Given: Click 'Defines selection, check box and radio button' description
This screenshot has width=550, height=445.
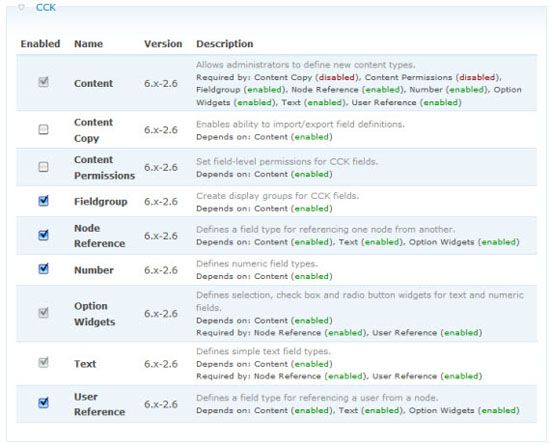Looking at the screenshot, I should [360, 301].
